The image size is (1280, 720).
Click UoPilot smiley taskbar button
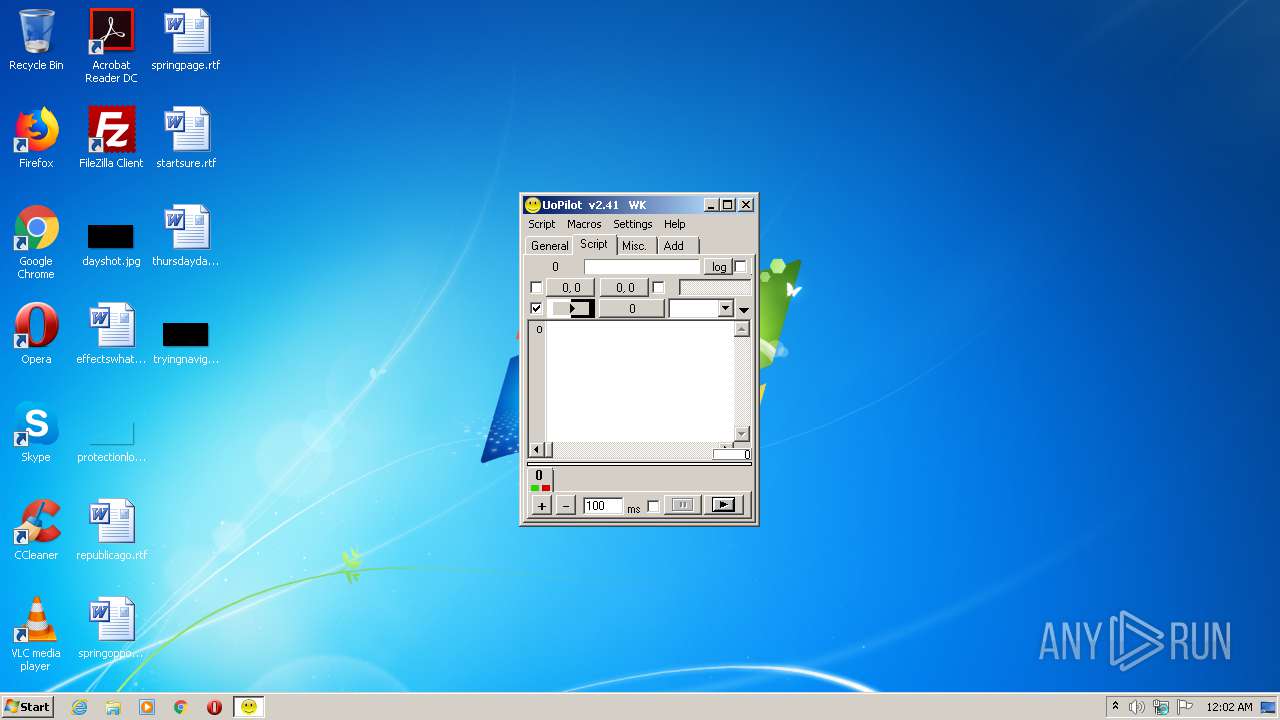tap(249, 707)
